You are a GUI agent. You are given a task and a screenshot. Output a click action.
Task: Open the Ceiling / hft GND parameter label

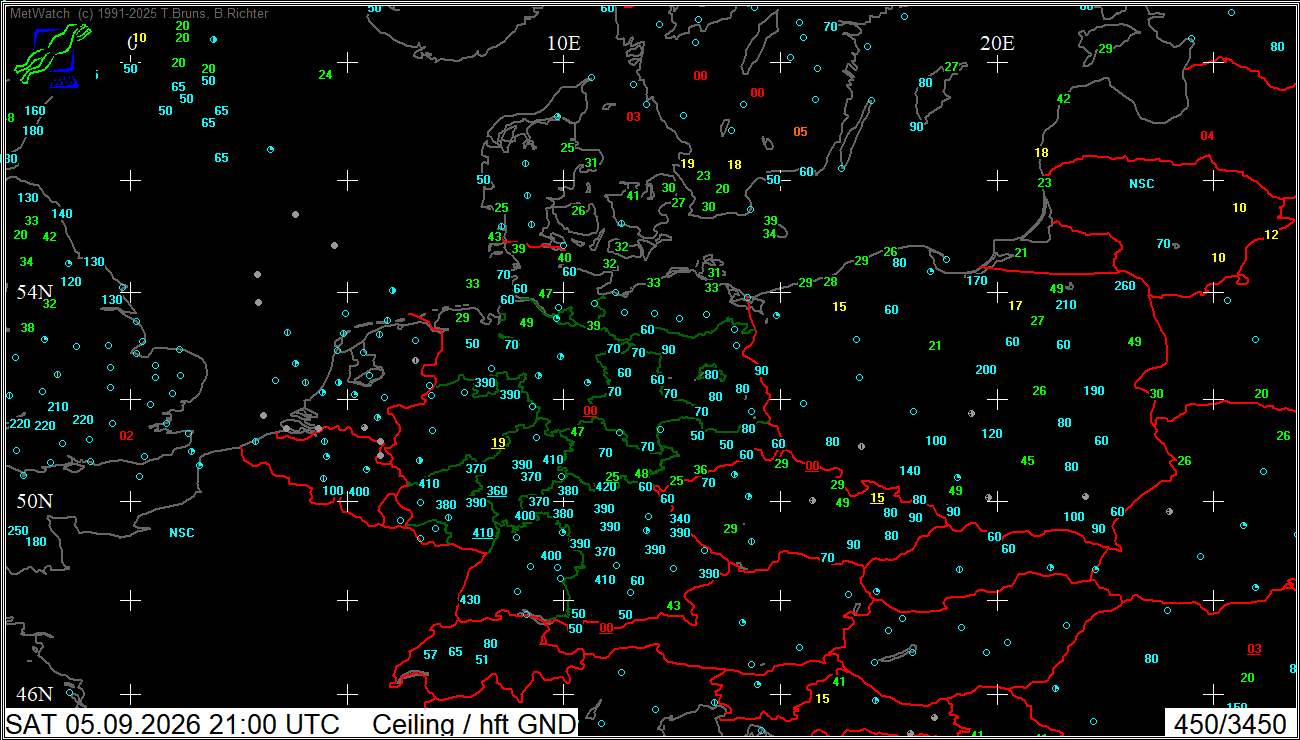(x=474, y=724)
